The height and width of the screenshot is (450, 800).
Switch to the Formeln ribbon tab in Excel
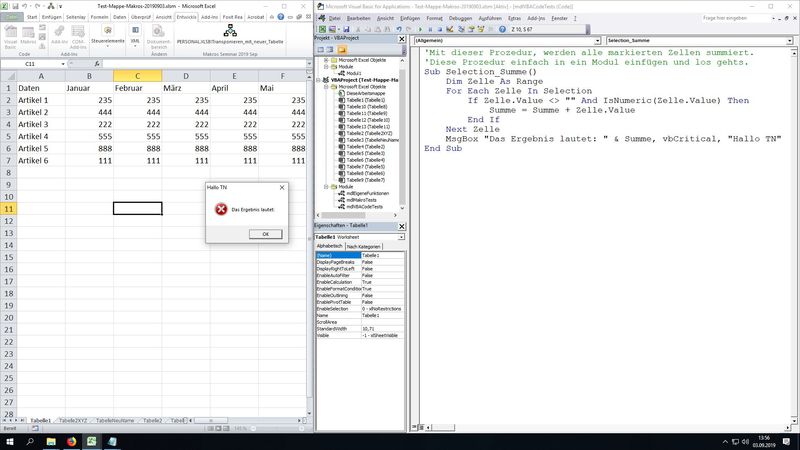point(99,17)
